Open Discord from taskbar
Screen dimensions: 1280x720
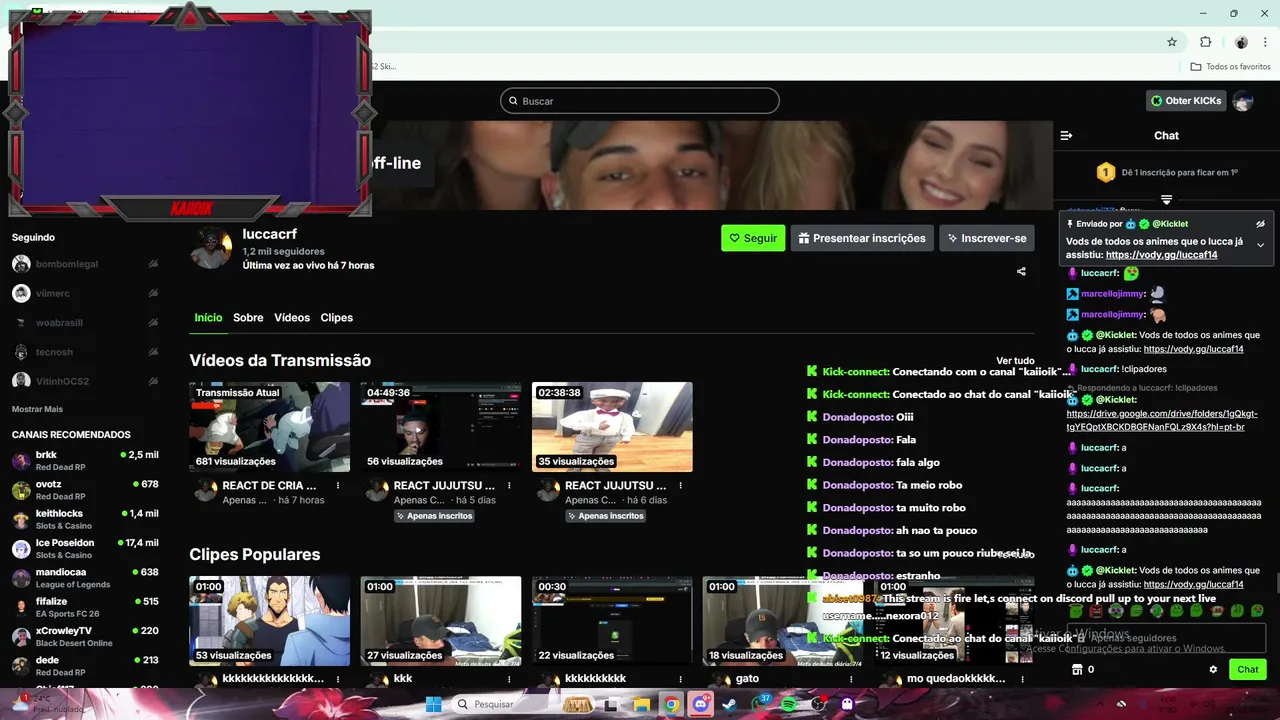click(701, 704)
